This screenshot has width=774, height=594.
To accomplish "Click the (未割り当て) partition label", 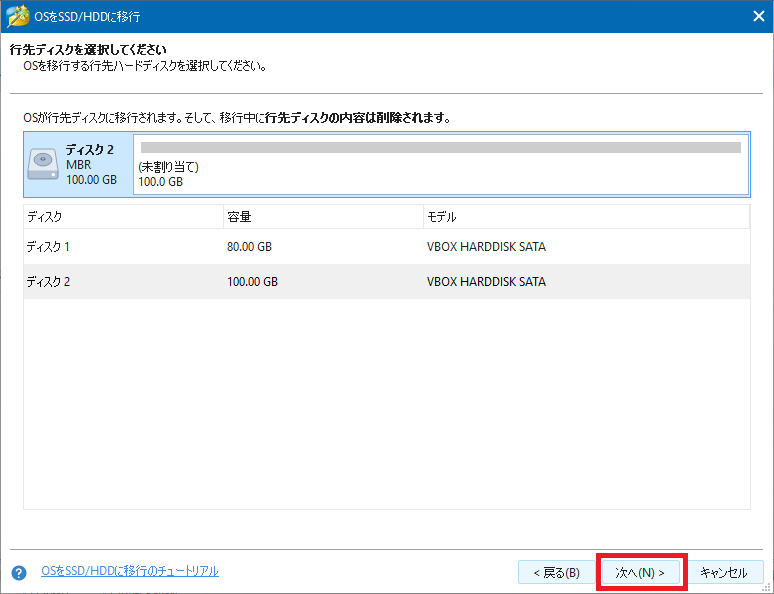I will click(168, 167).
